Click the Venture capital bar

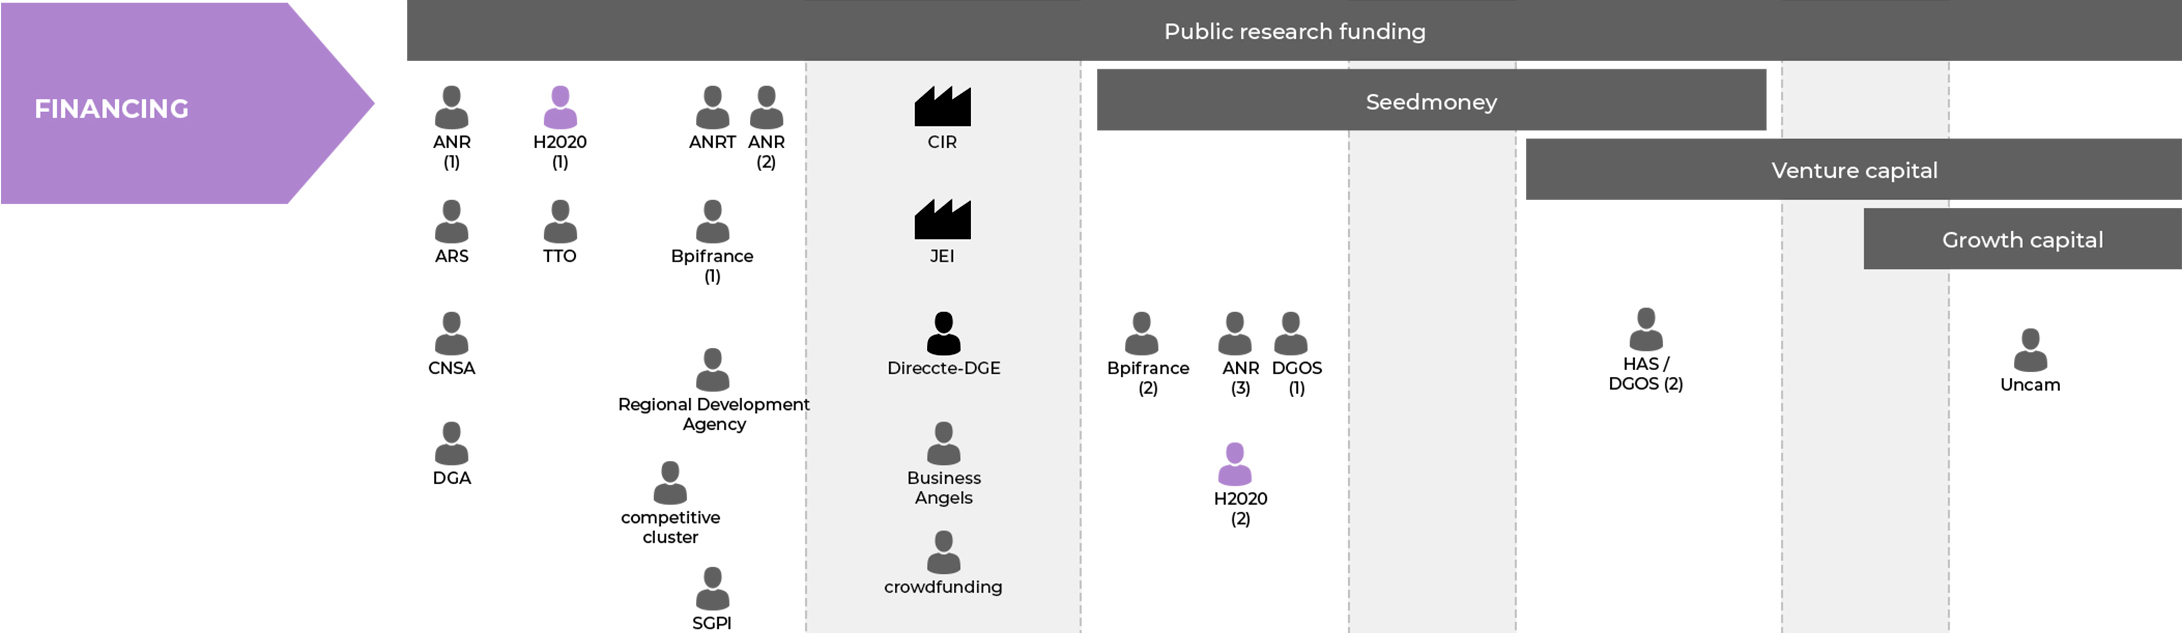(1853, 170)
